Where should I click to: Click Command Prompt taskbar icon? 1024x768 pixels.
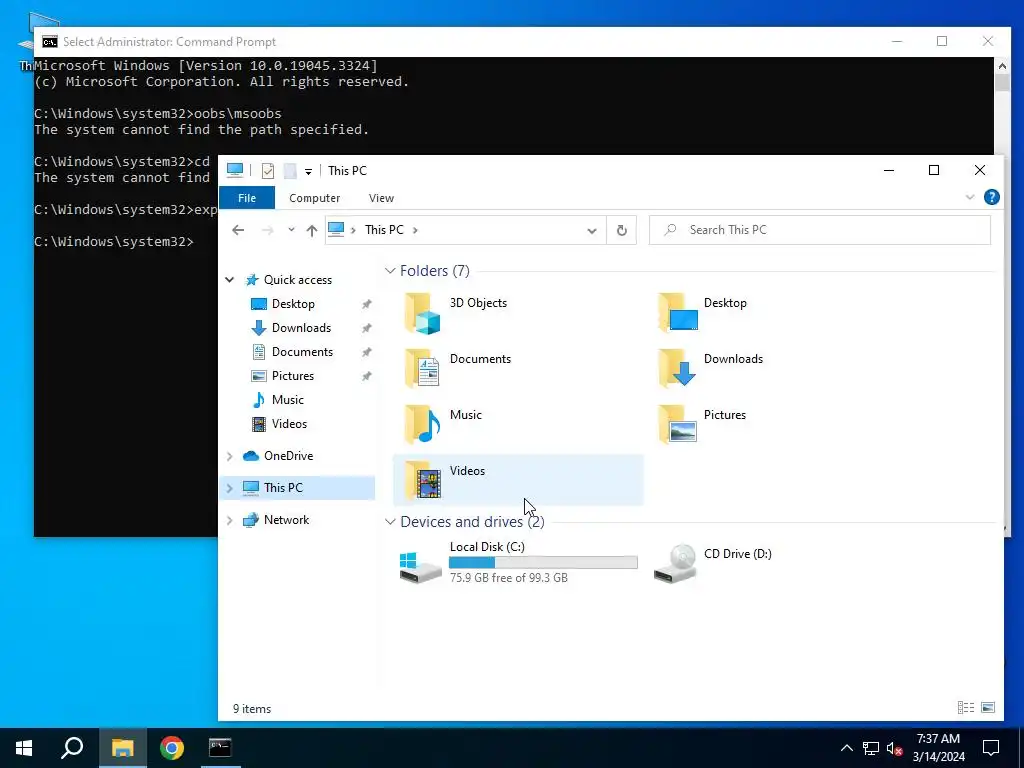[x=220, y=748]
